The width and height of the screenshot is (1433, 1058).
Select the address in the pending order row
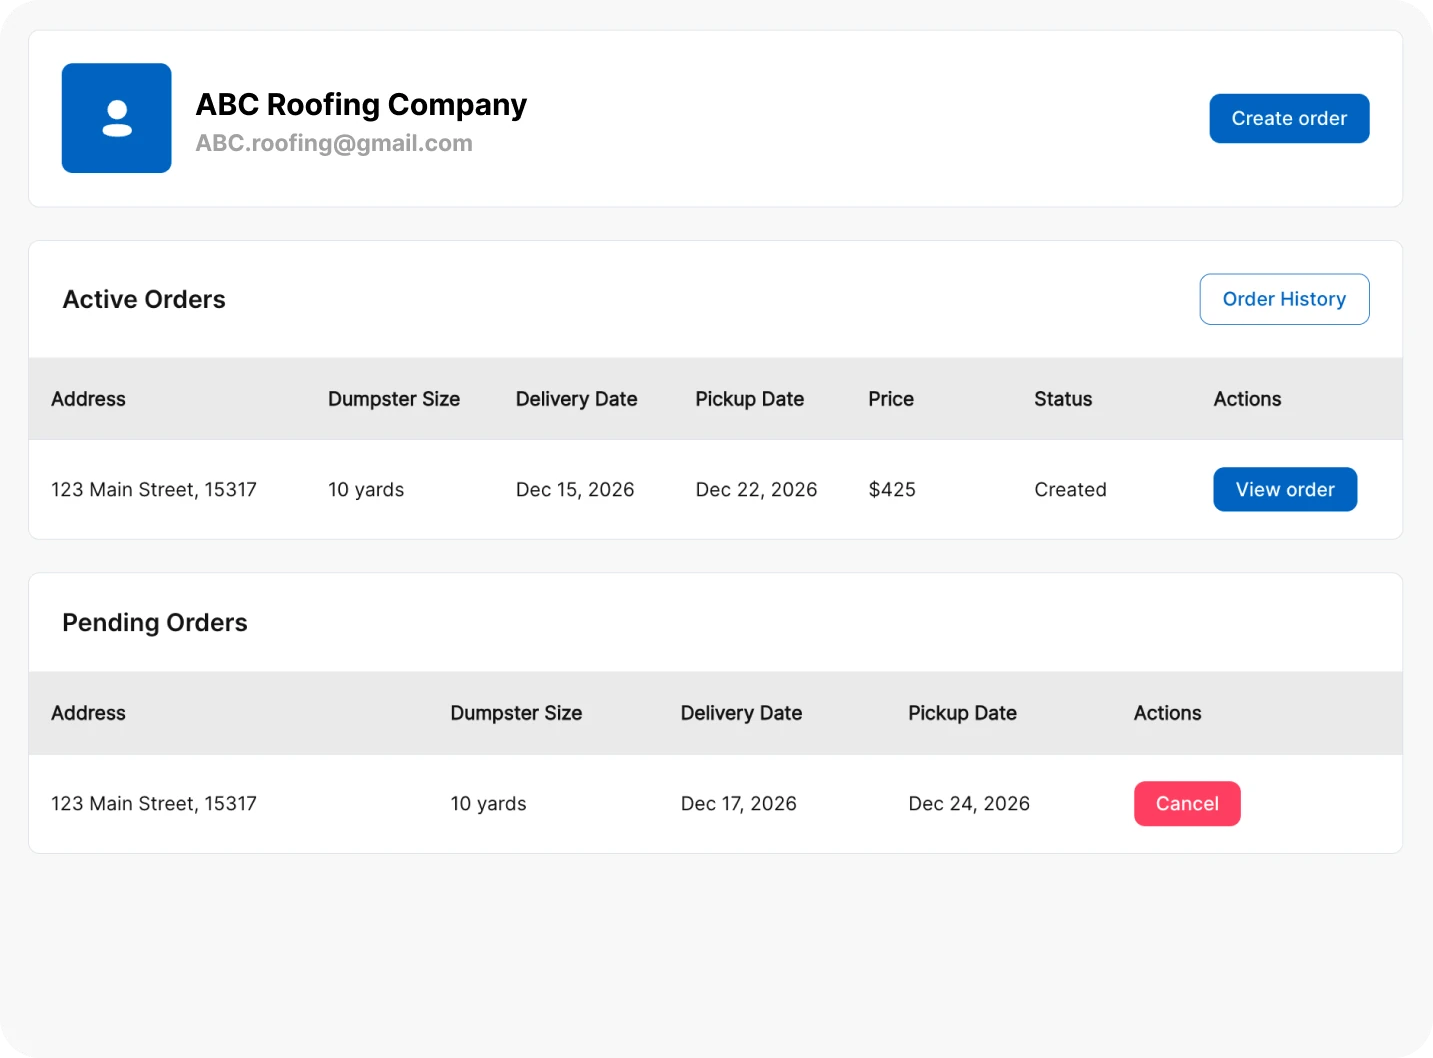coord(154,803)
